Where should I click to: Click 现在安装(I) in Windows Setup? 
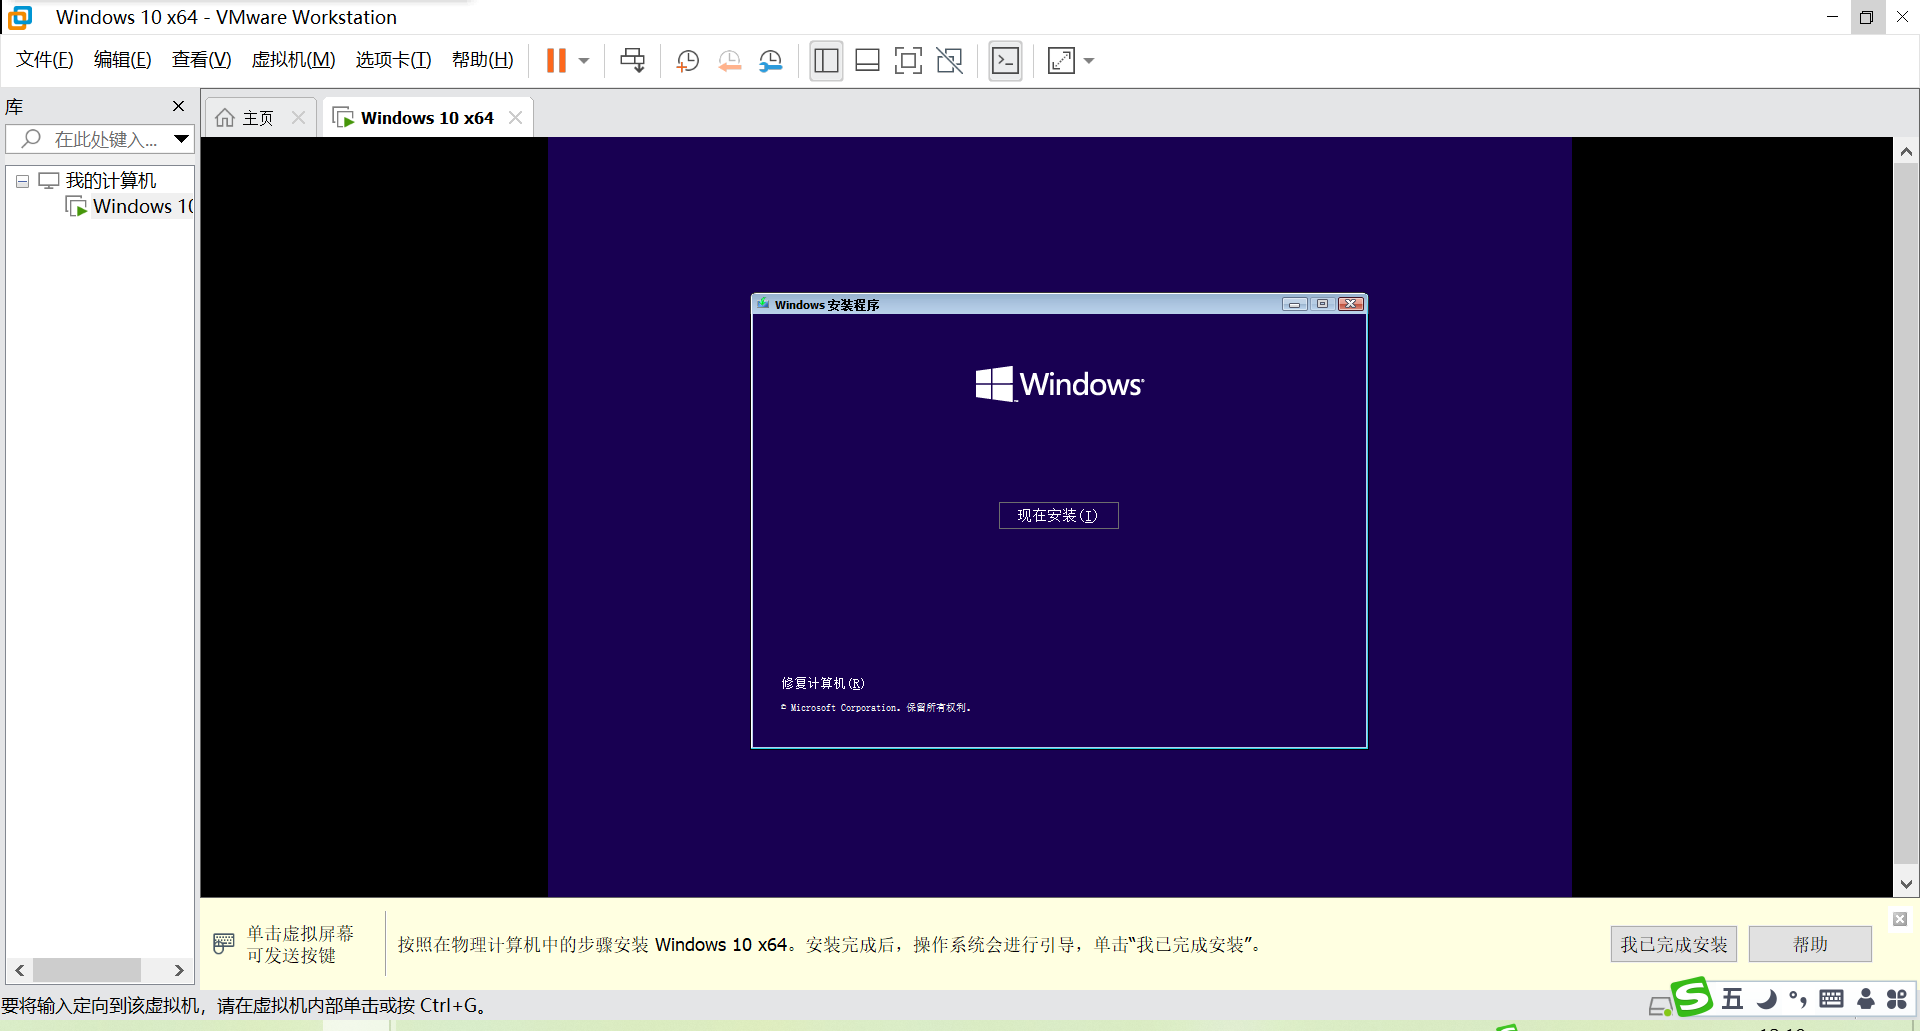(x=1058, y=515)
